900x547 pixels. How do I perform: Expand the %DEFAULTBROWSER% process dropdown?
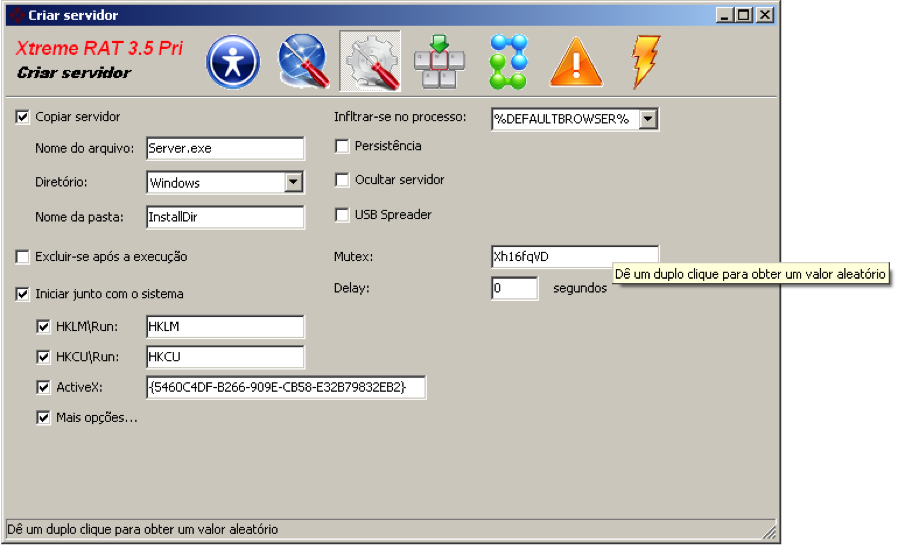pos(648,119)
